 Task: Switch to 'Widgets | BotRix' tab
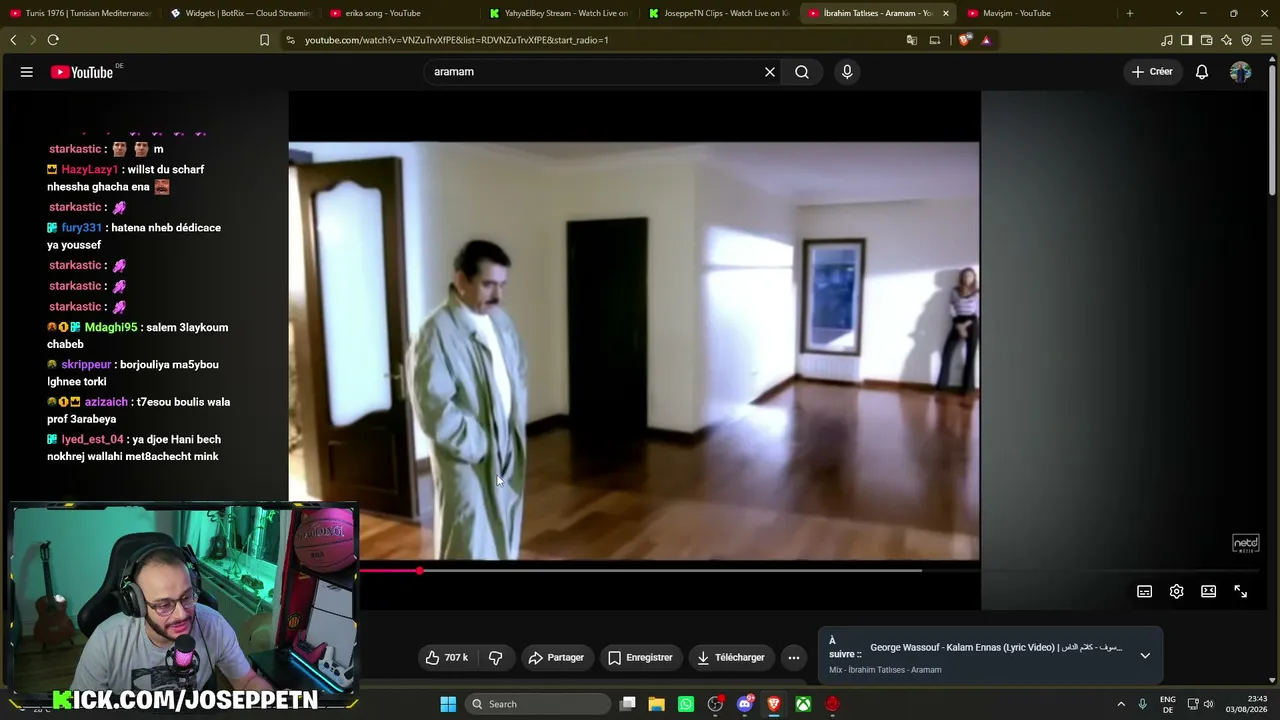(x=241, y=13)
